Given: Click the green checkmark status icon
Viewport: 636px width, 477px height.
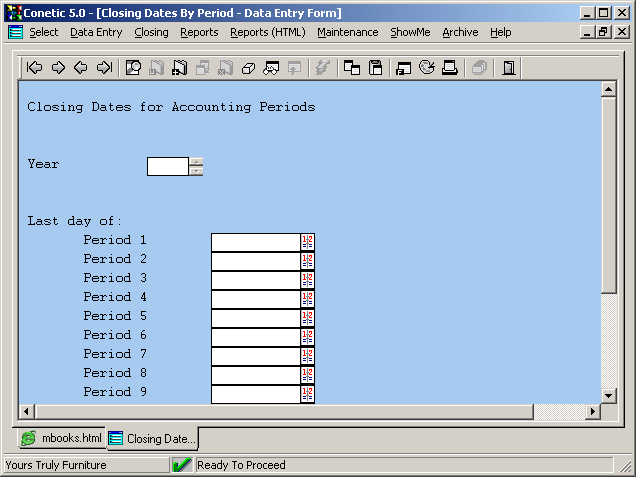Looking at the screenshot, I should point(182,465).
